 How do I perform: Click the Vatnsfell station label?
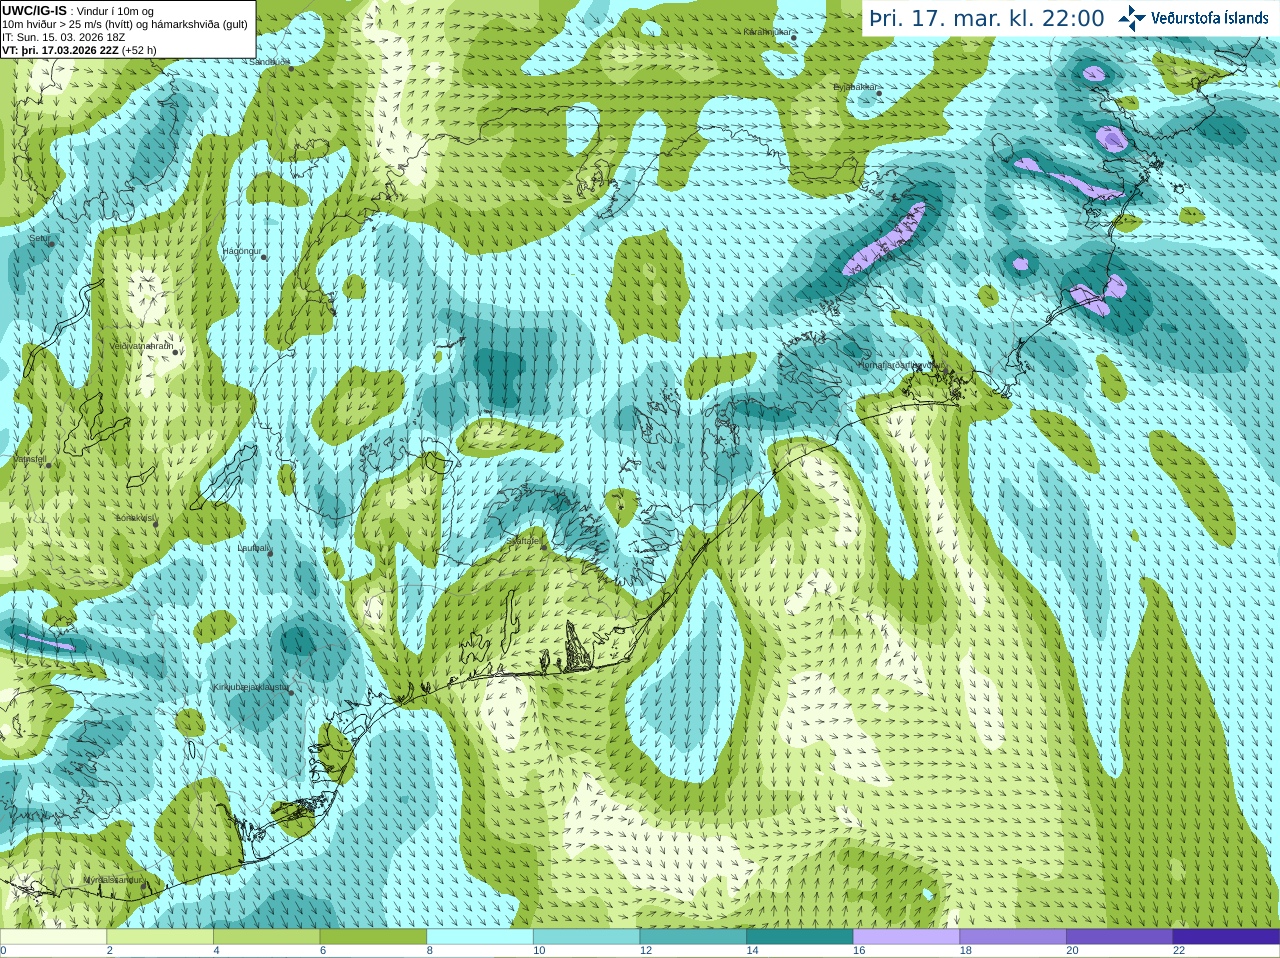[30, 460]
